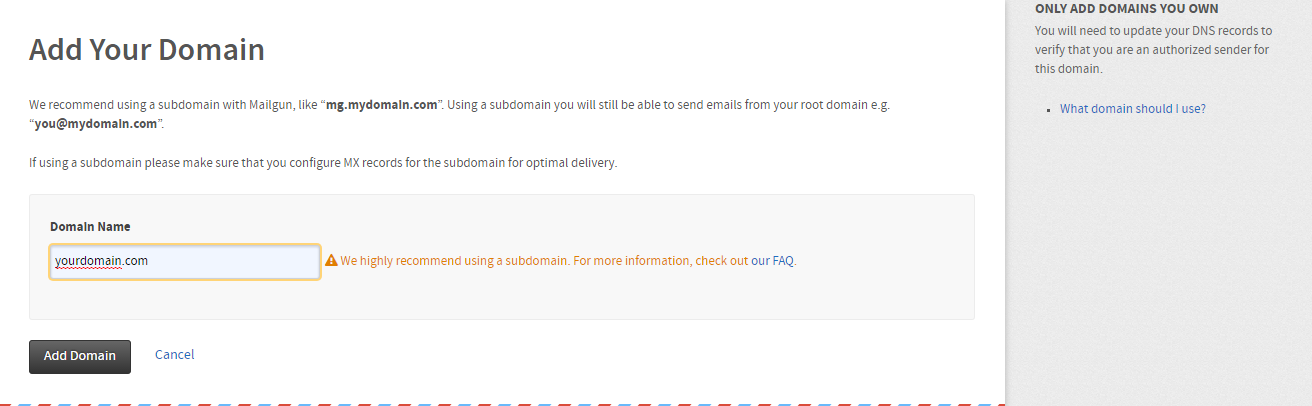1312x406 pixels.
Task: Open "What domain should I use?" link
Action: point(1132,109)
